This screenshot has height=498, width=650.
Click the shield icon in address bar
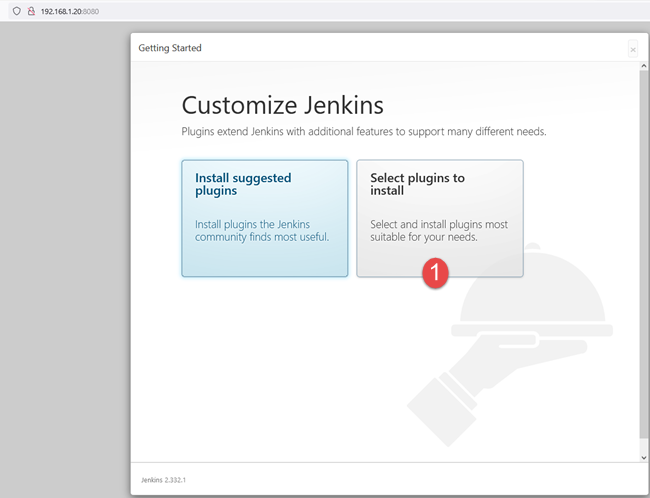pos(17,11)
